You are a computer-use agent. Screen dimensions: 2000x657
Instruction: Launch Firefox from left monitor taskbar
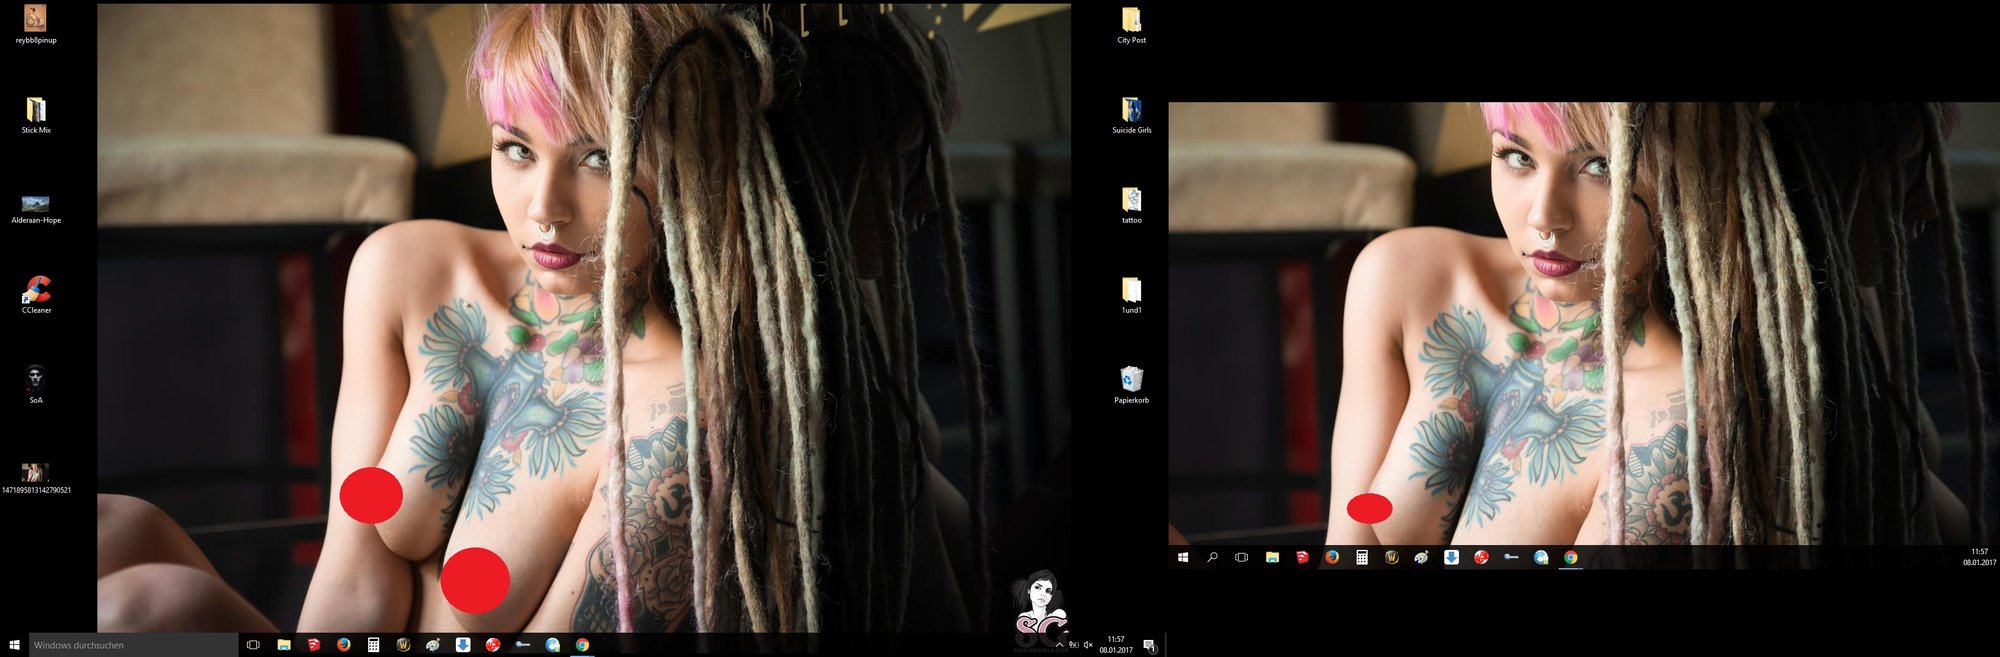(343, 645)
